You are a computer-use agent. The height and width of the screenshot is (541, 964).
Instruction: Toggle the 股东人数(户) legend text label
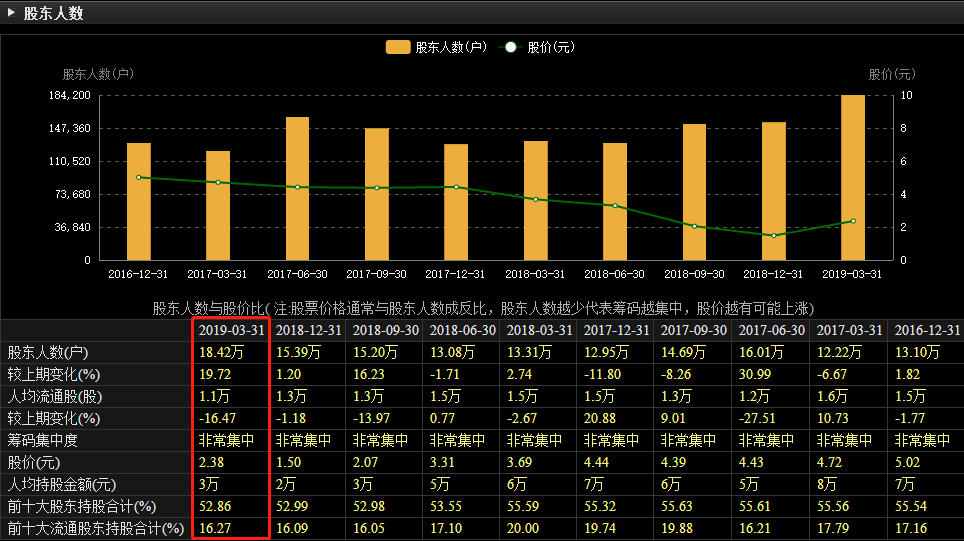click(x=451, y=47)
